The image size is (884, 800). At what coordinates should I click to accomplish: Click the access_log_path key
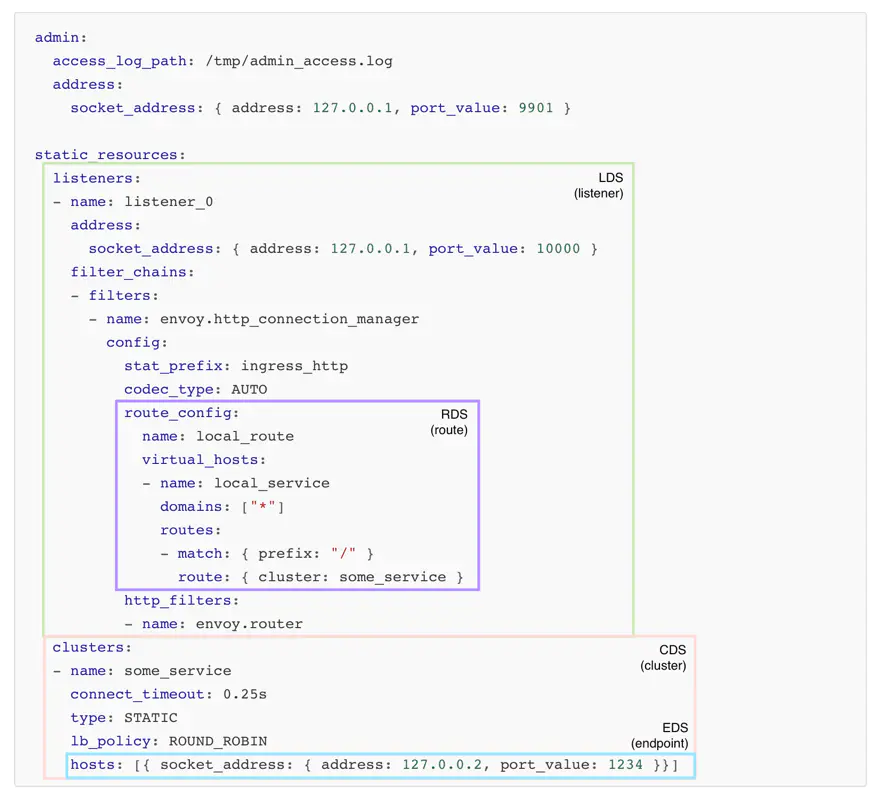point(119,61)
